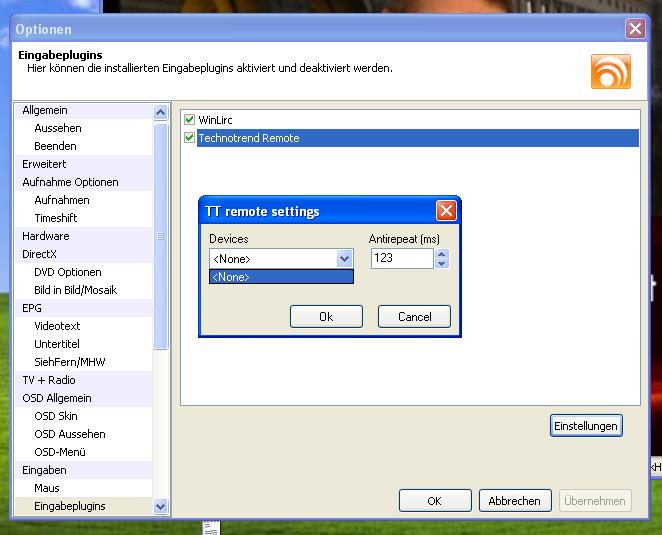Image resolution: width=662 pixels, height=535 pixels.
Task: Click OK in the Optionen window
Action: click(x=435, y=501)
